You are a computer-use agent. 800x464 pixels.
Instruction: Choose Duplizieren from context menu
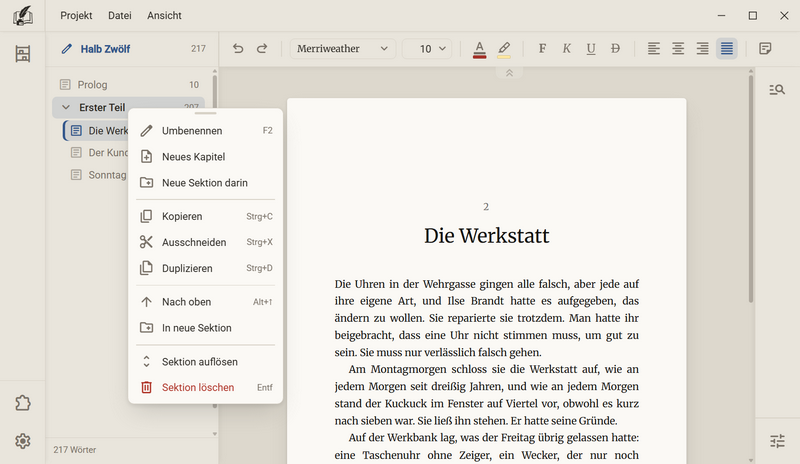pos(206,268)
